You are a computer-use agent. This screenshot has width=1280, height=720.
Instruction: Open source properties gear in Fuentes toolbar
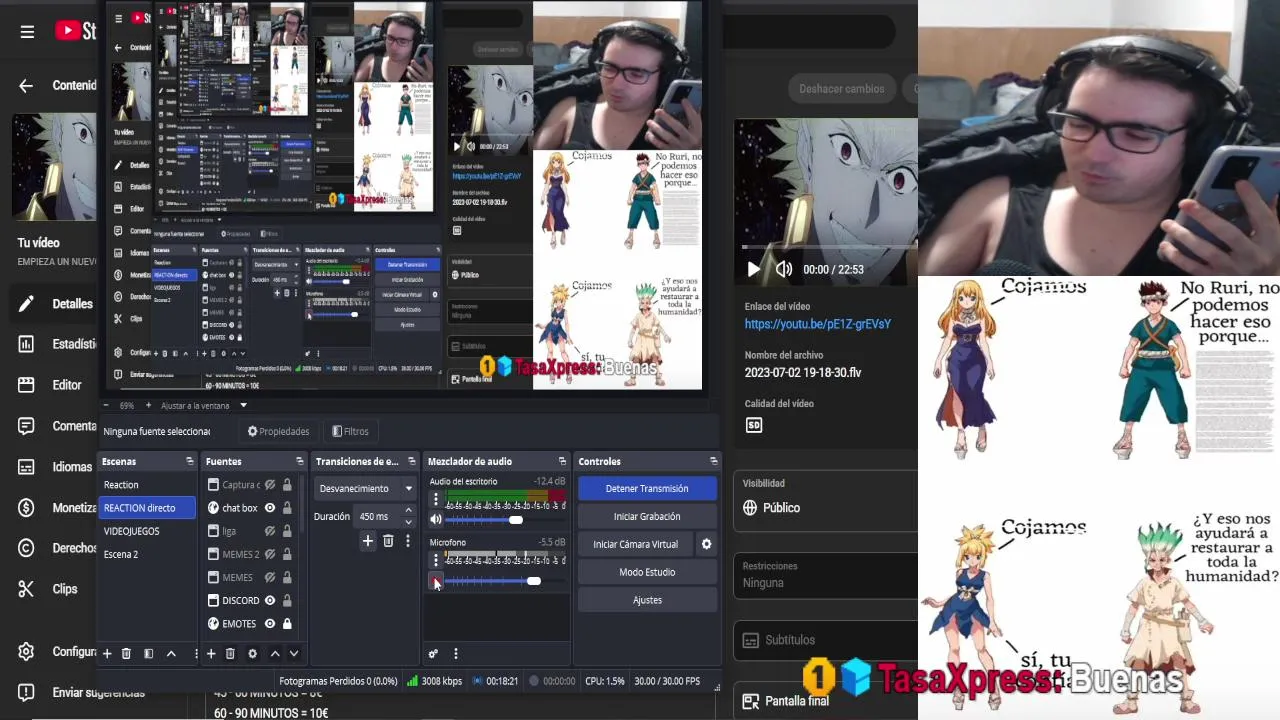point(252,653)
